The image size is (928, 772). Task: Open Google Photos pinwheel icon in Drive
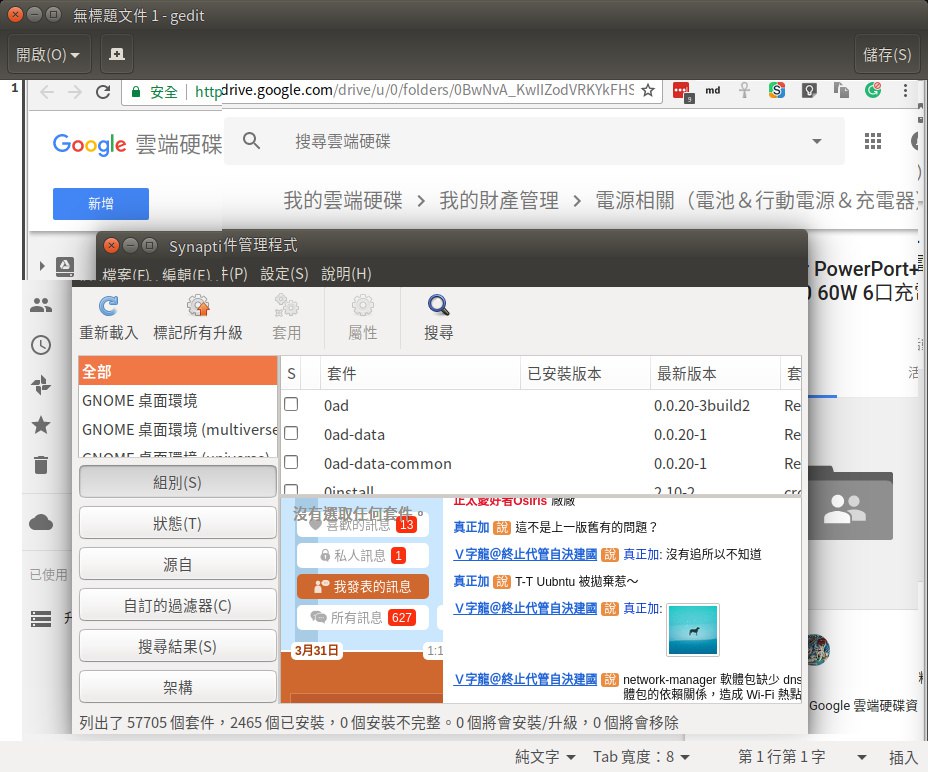pos(41,385)
